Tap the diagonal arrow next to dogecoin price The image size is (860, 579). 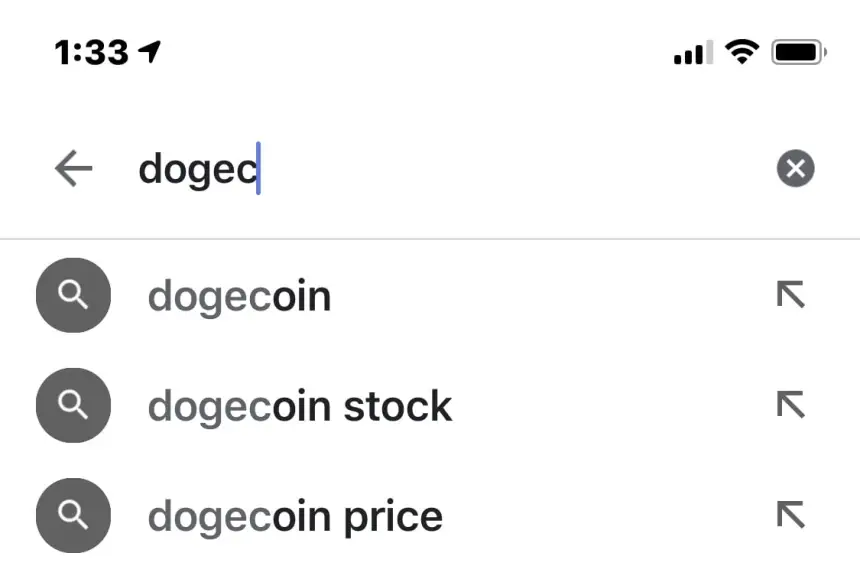[791, 515]
